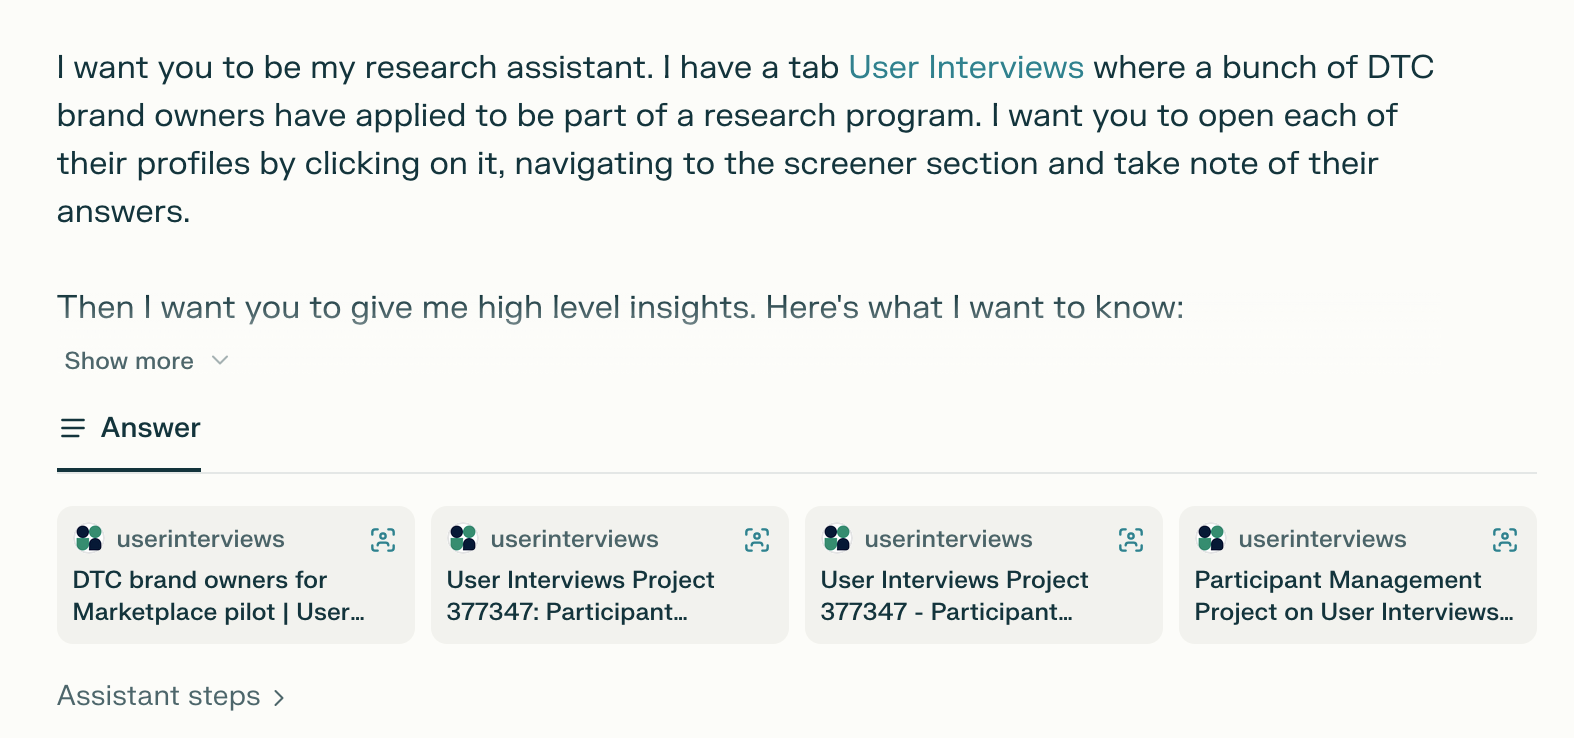Image resolution: width=1574 pixels, height=738 pixels.
Task: Expand the prompt with Show more
Action: [129, 361]
